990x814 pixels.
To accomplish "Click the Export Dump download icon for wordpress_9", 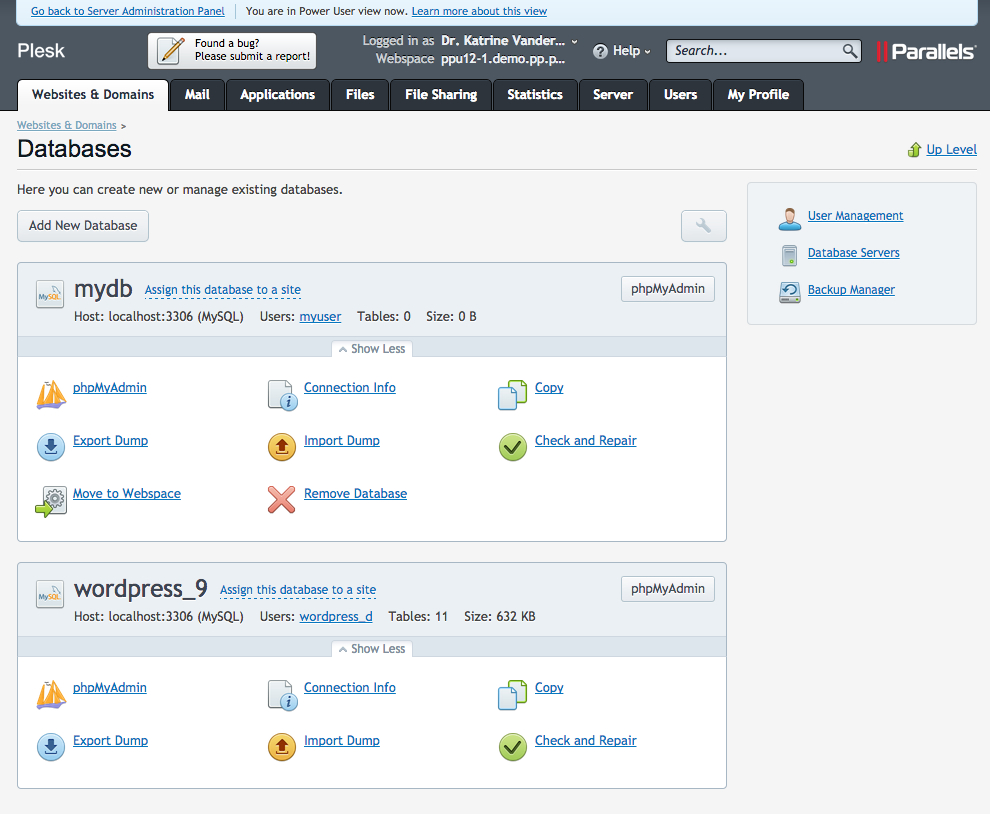I will [x=51, y=747].
